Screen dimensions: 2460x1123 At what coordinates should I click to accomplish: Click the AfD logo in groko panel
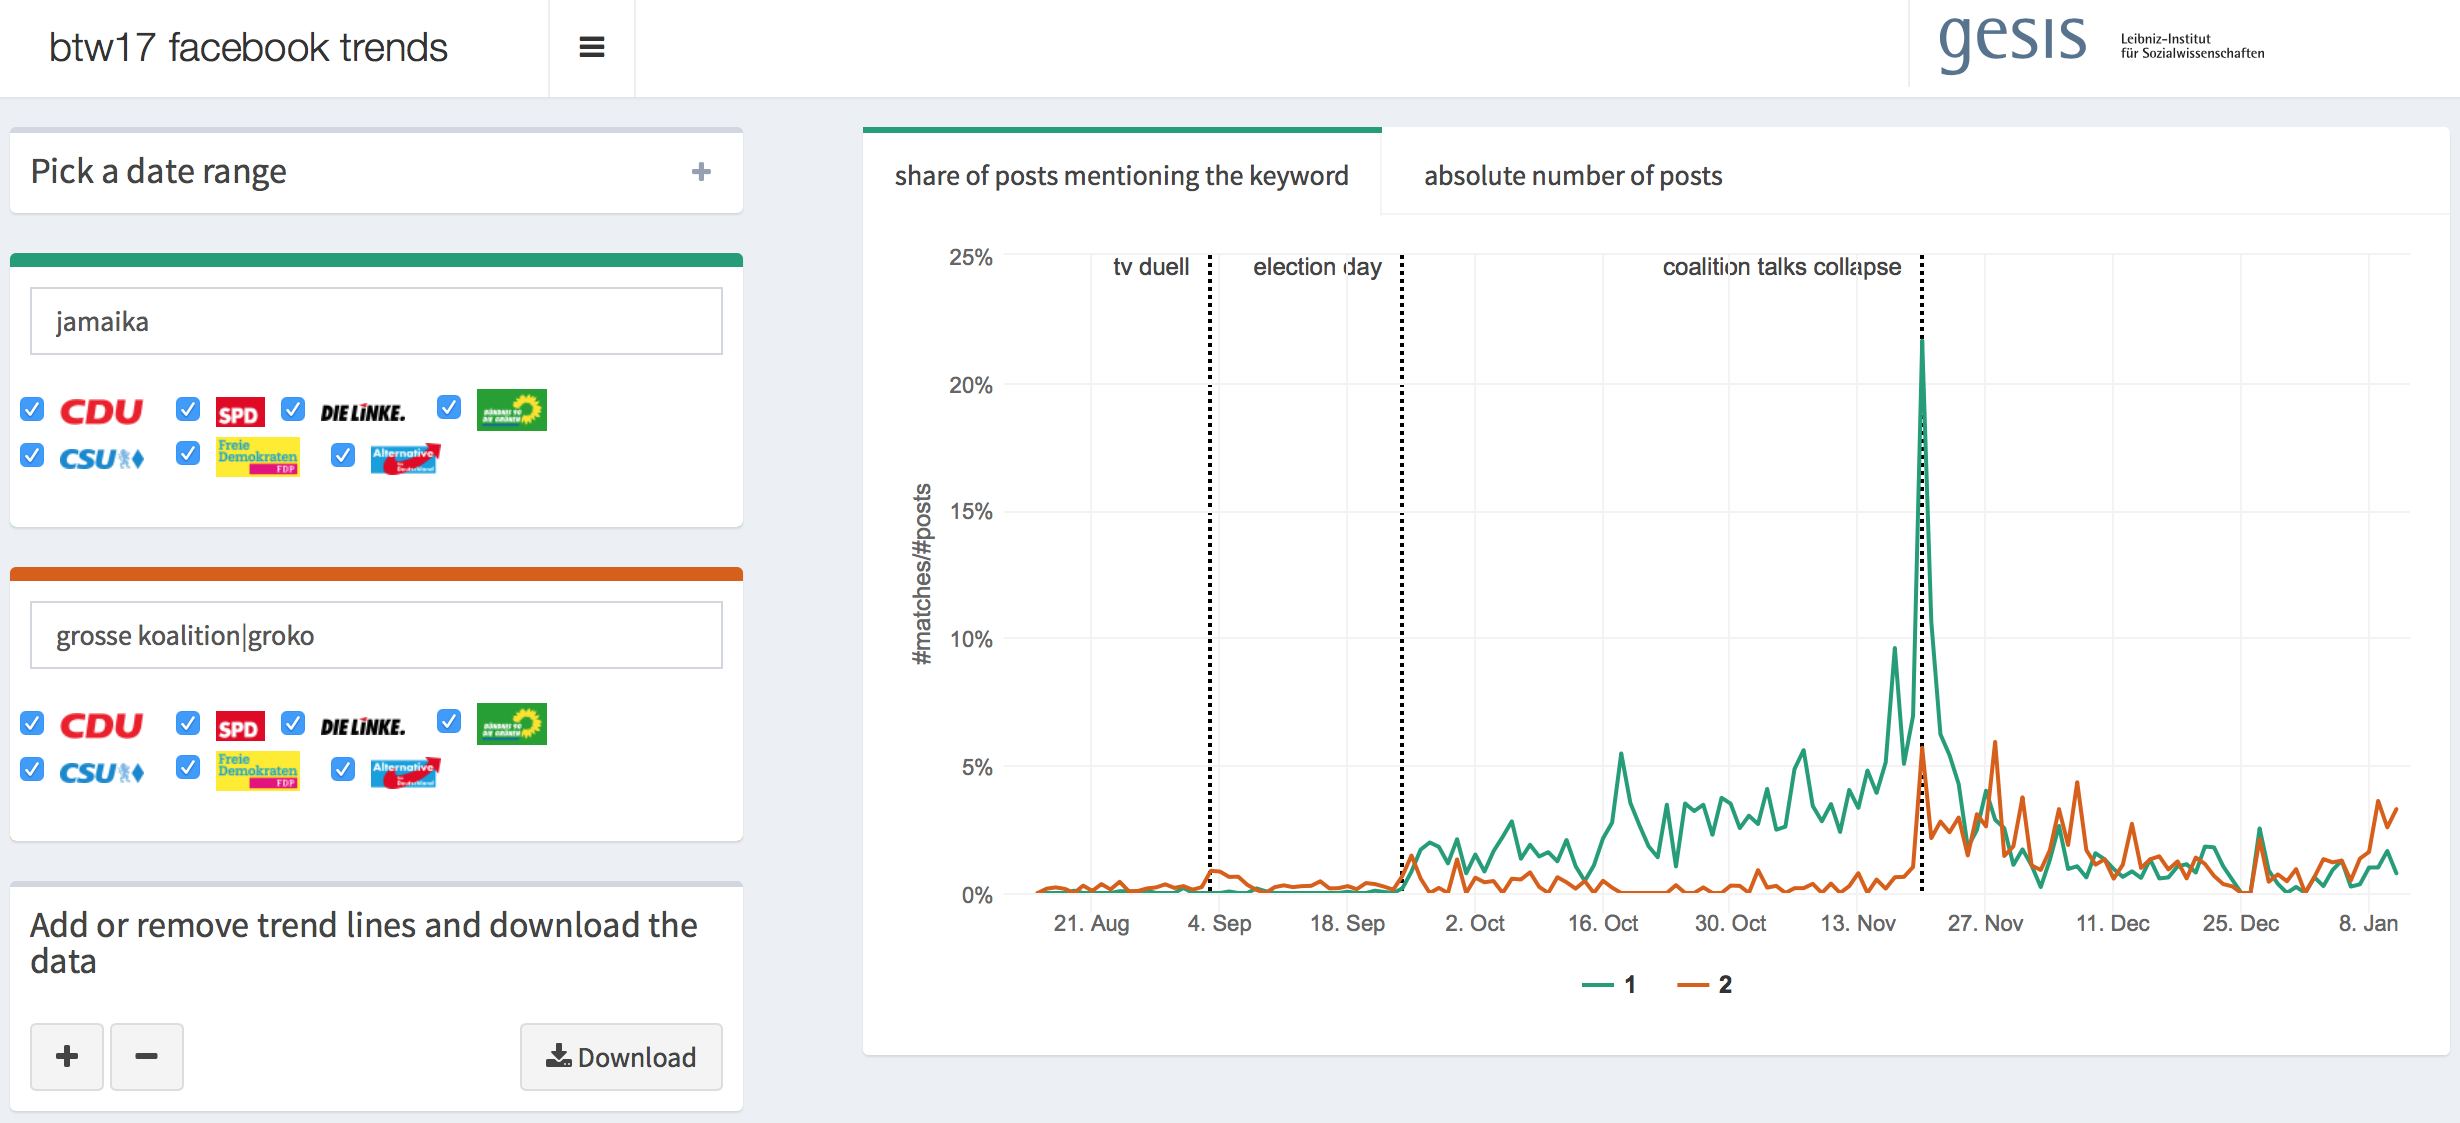(x=405, y=772)
